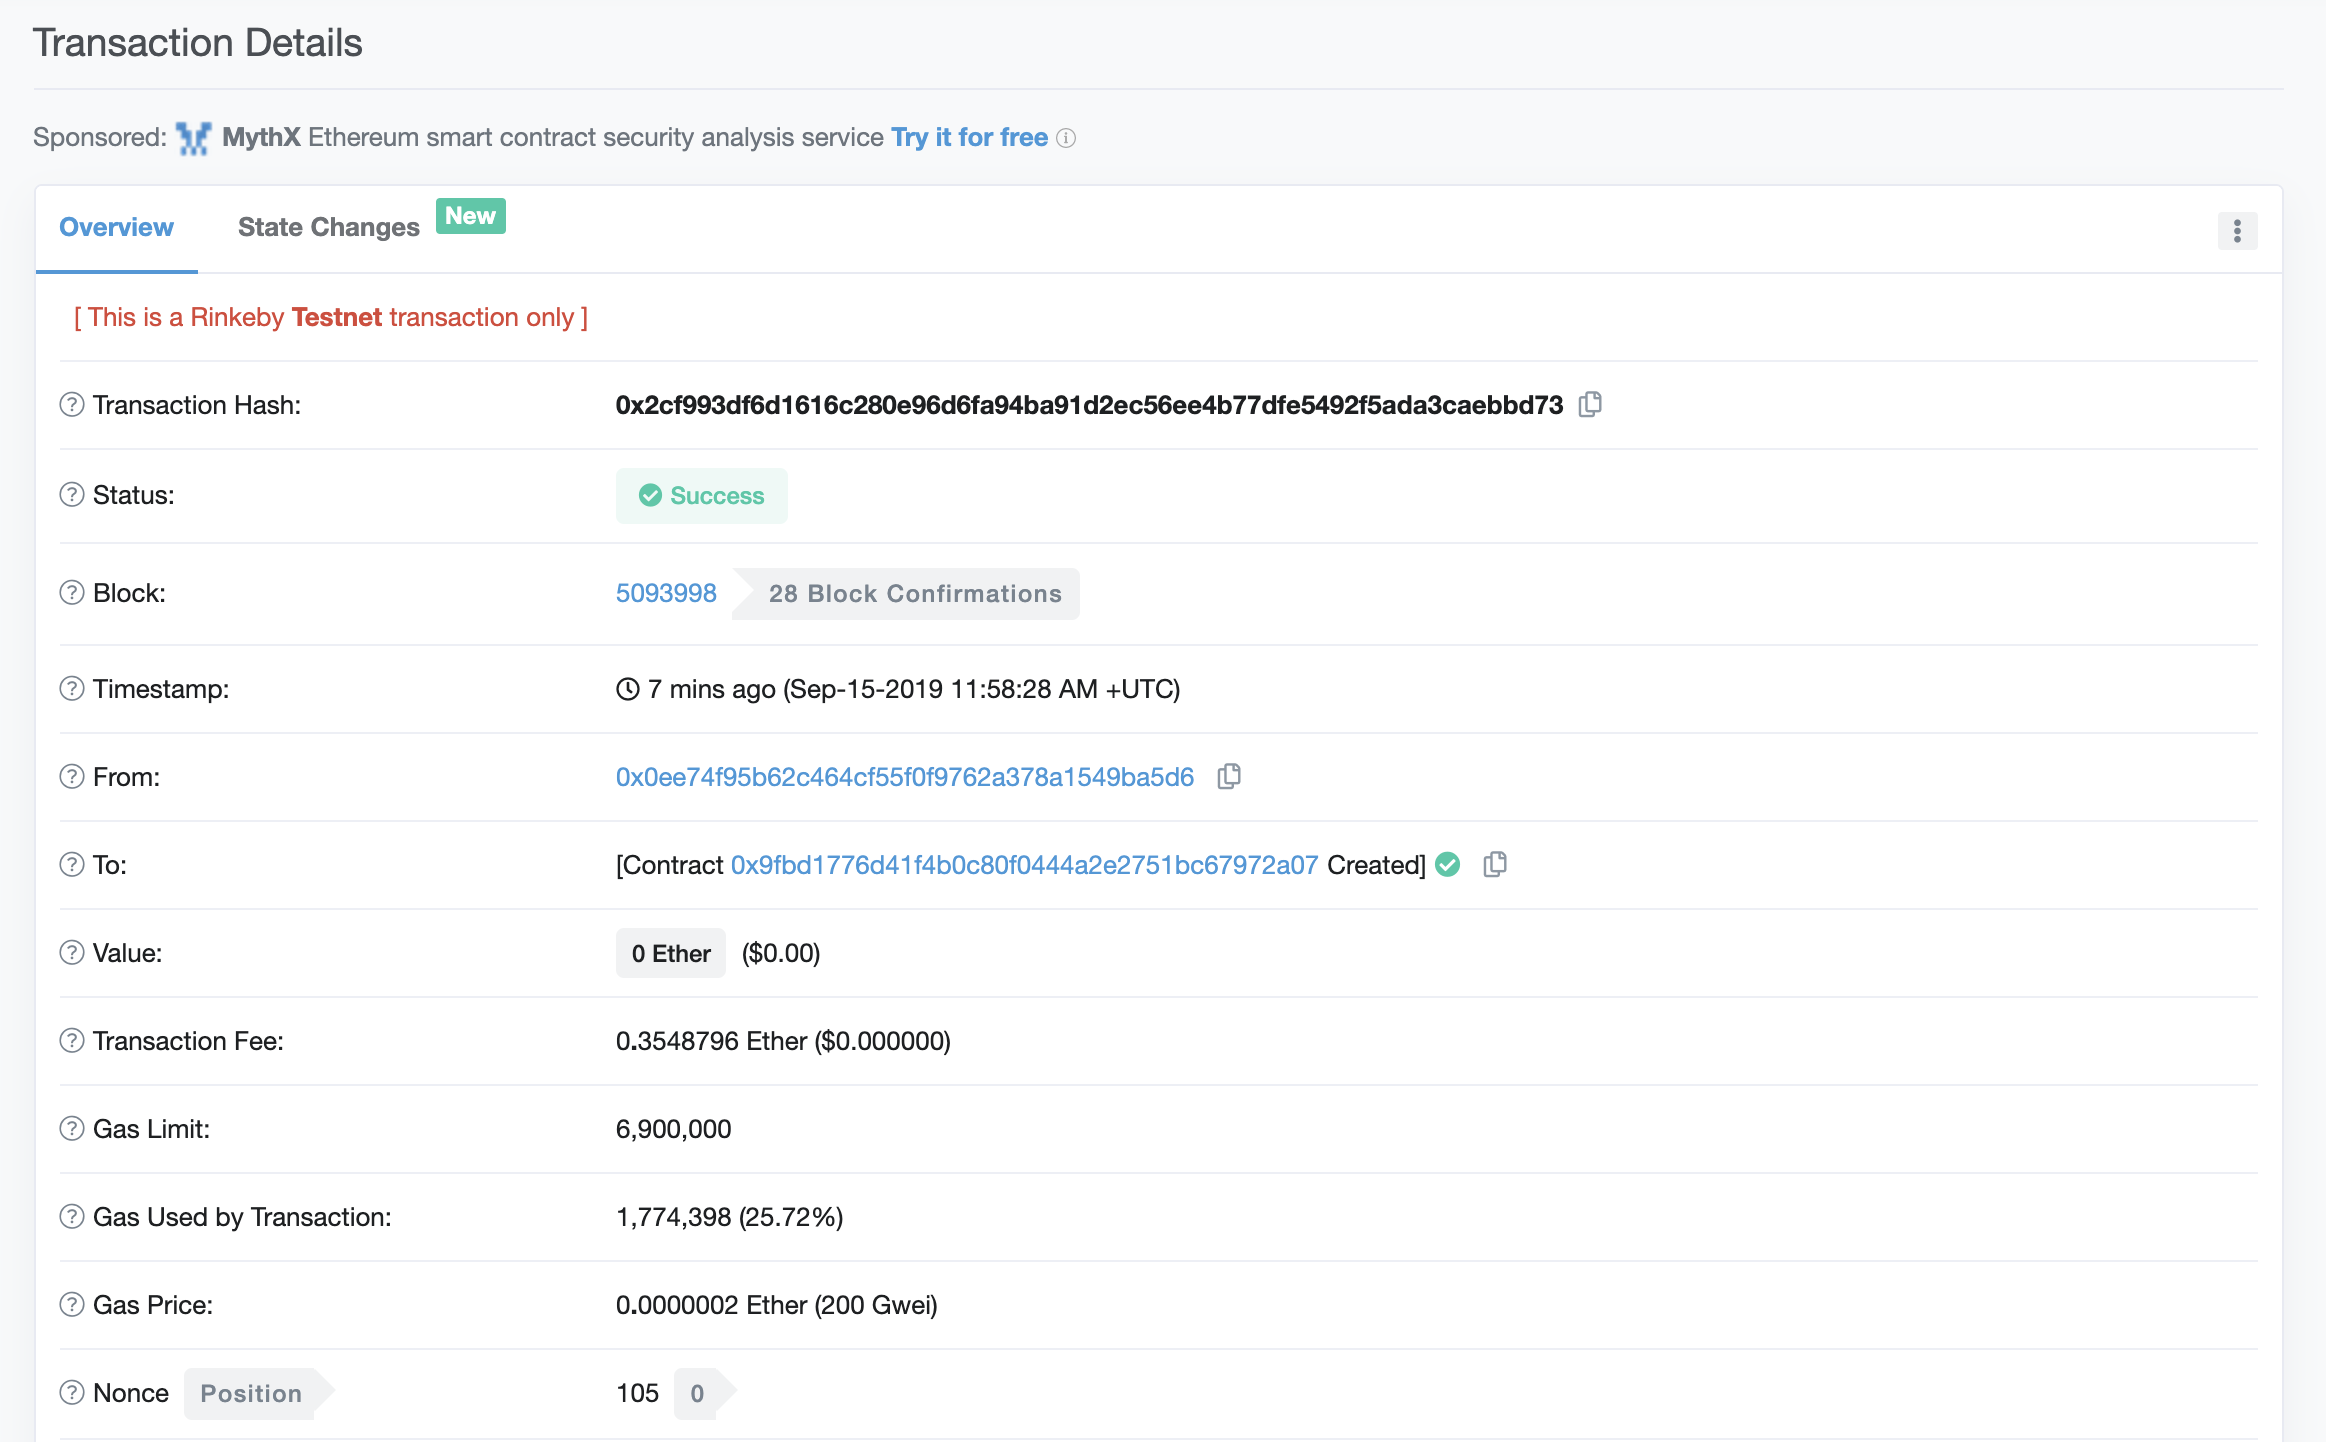The image size is (2326, 1442).
Task: Click the 0 Ether value badge
Action: click(670, 953)
